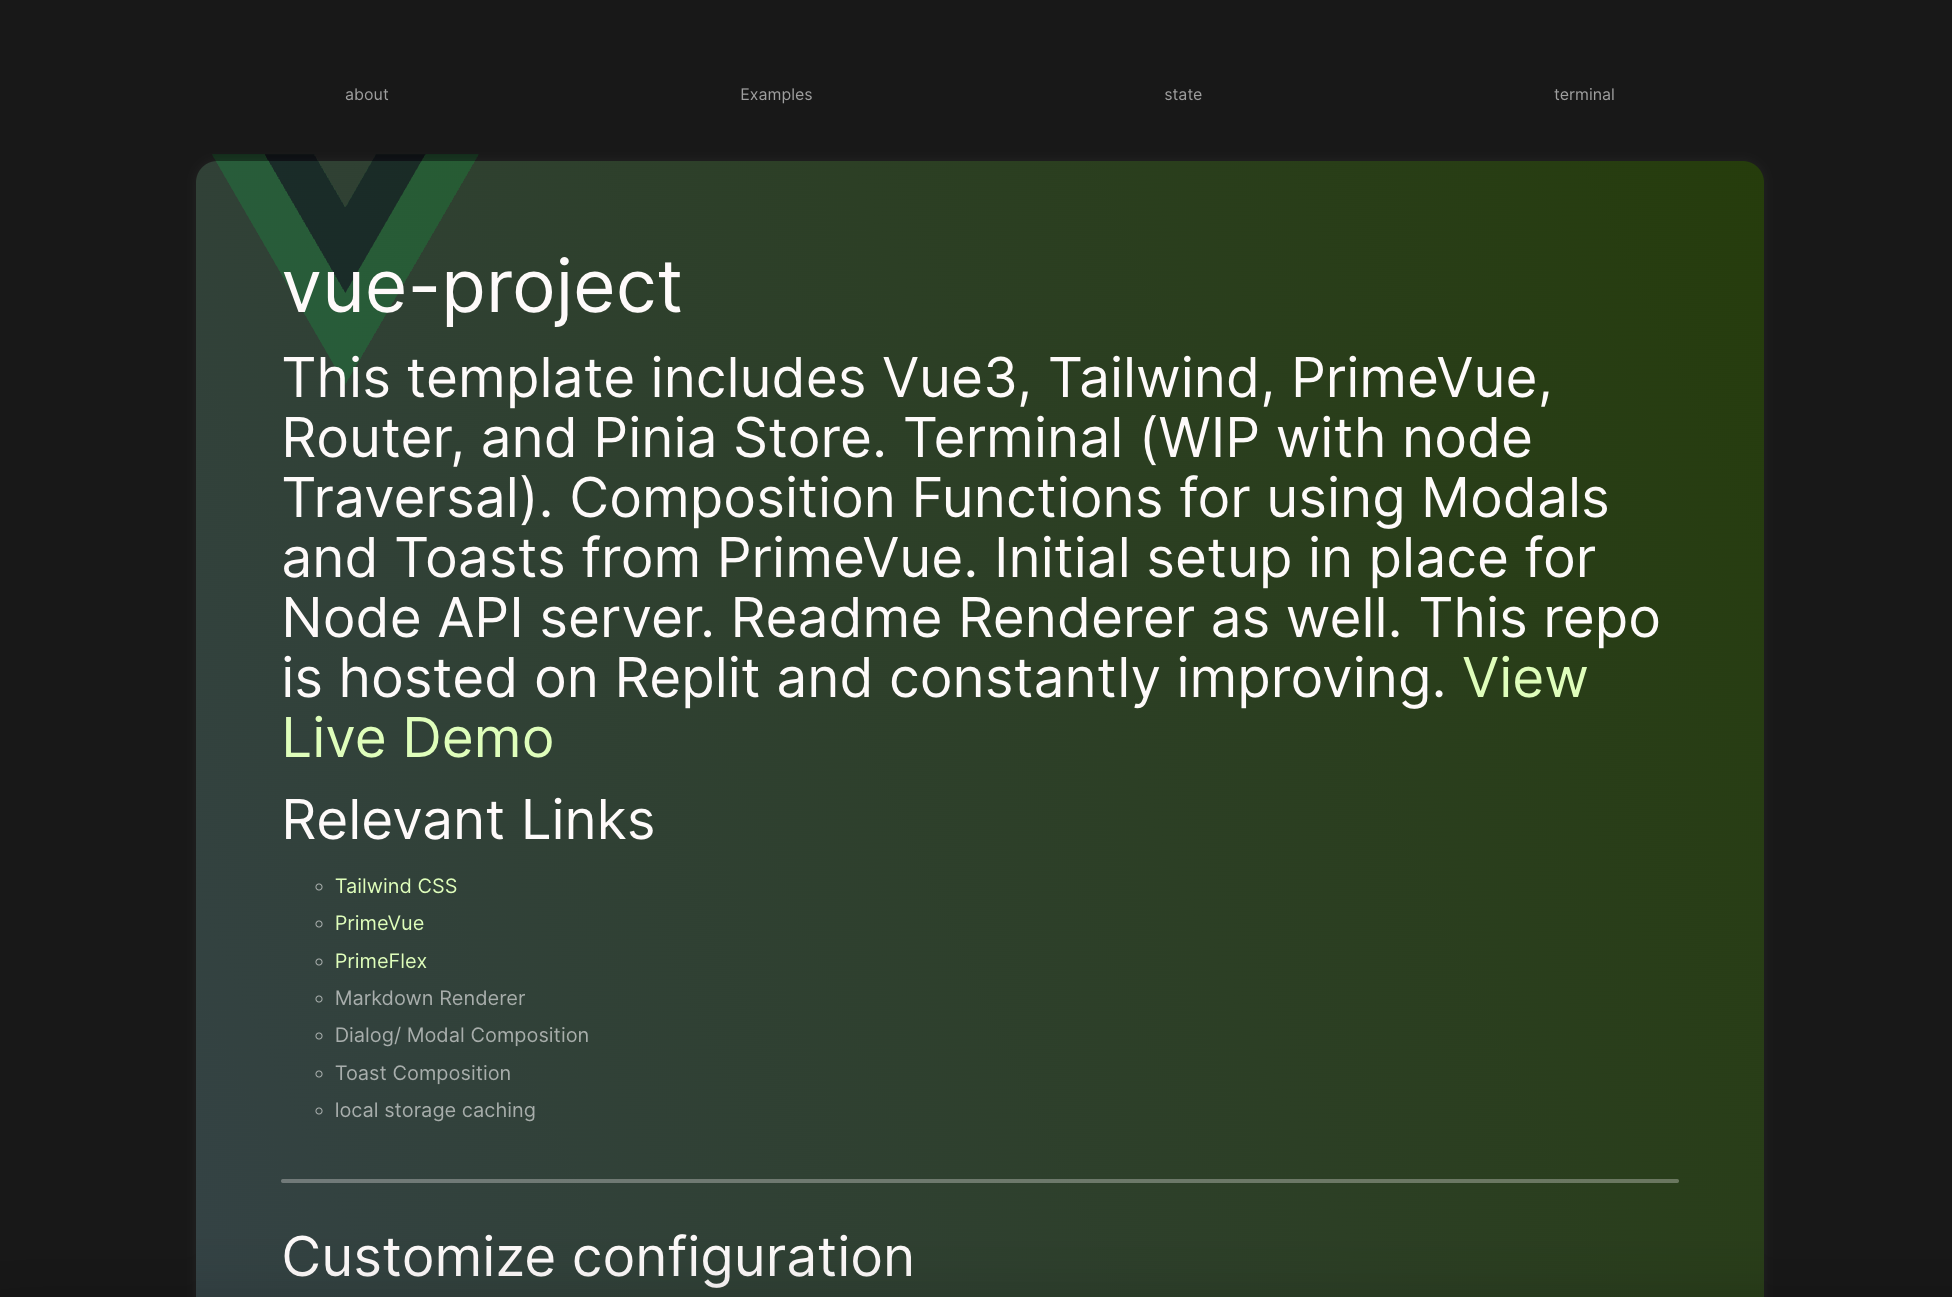1952x1297 pixels.
Task: Click the Toast Composition list item
Action: click(423, 1073)
